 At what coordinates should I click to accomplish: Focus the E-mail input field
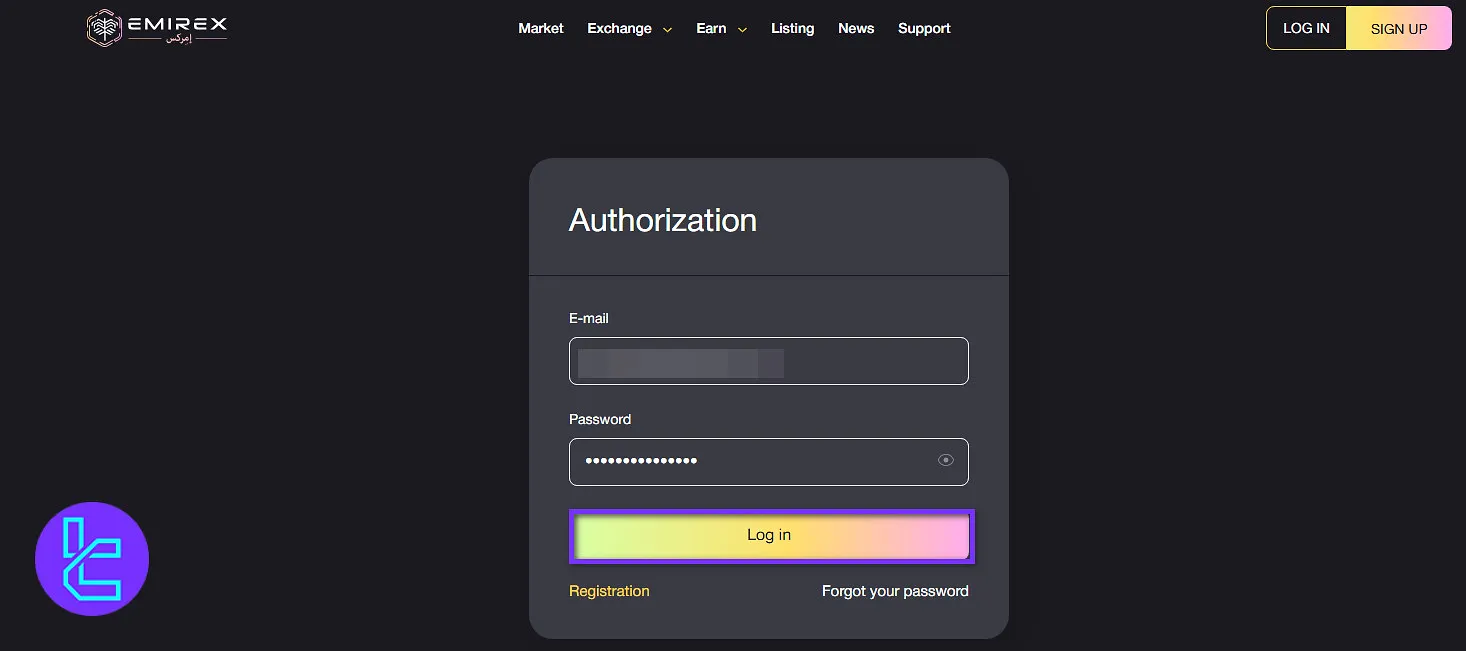pyautogui.click(x=768, y=361)
